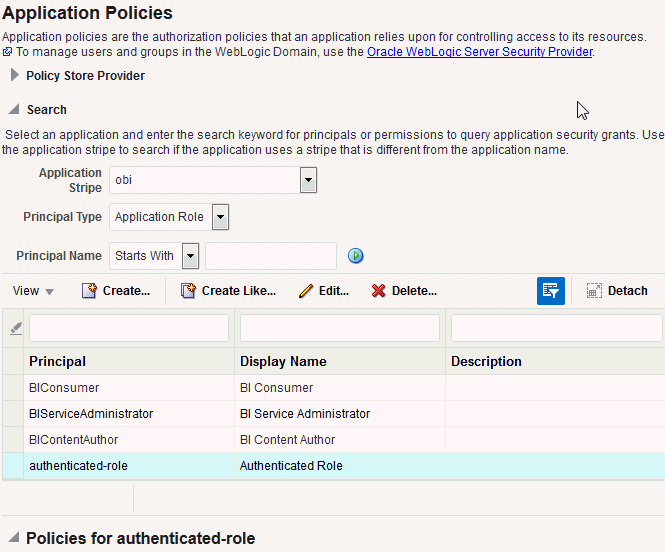Image resolution: width=665 pixels, height=552 pixels.
Task: Open the Application Stripe dropdown
Action: point(308,180)
